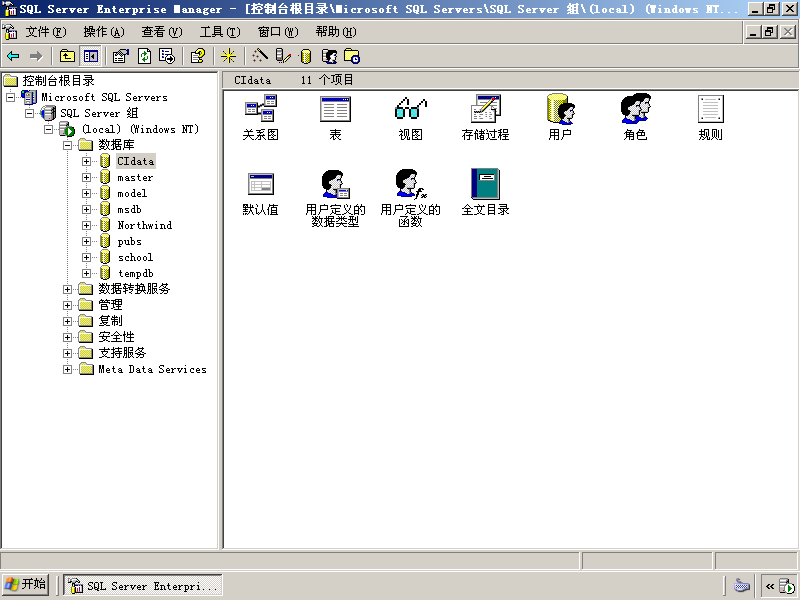The height and width of the screenshot is (600, 800).
Task: Select the 控制台根目录 root node
Action: coord(58,81)
